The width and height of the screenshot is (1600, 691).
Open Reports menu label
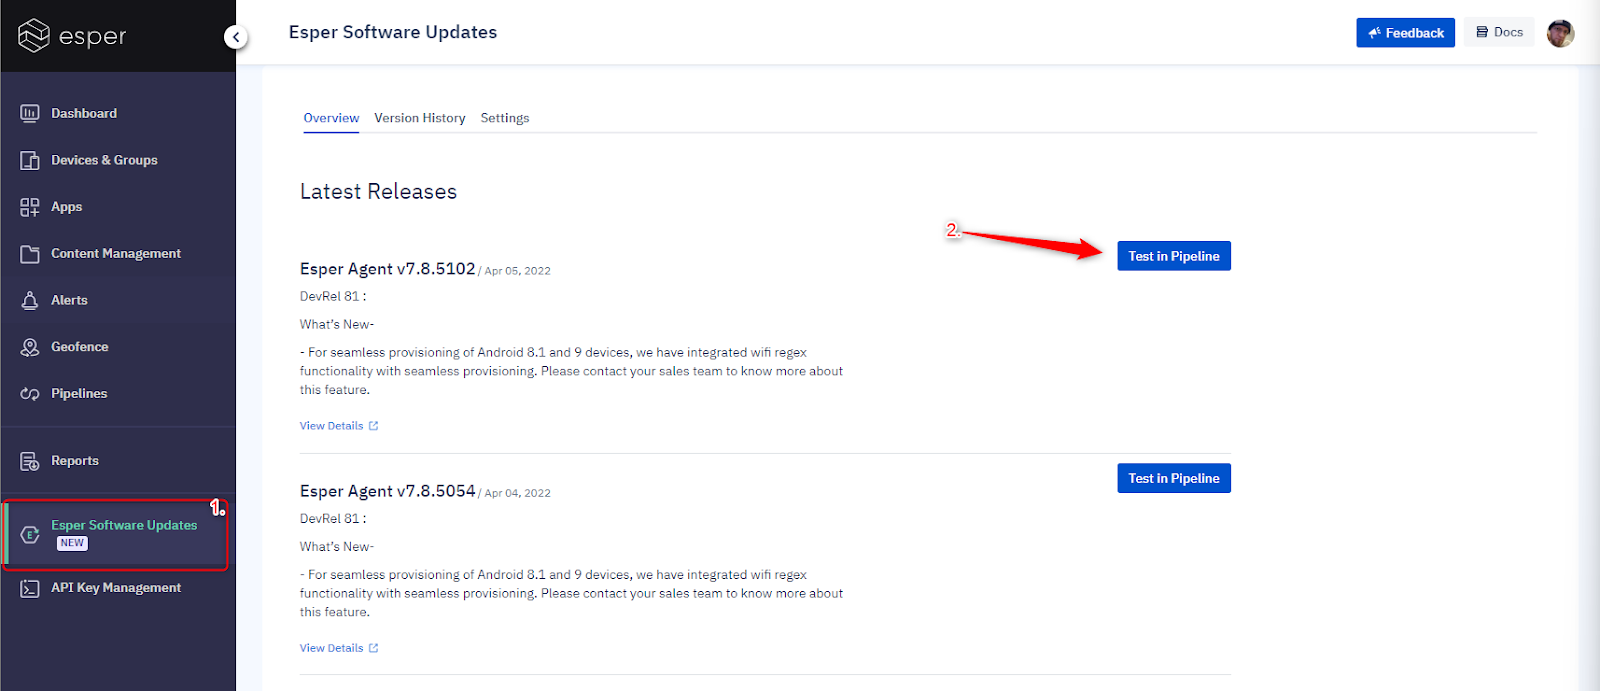(x=75, y=461)
